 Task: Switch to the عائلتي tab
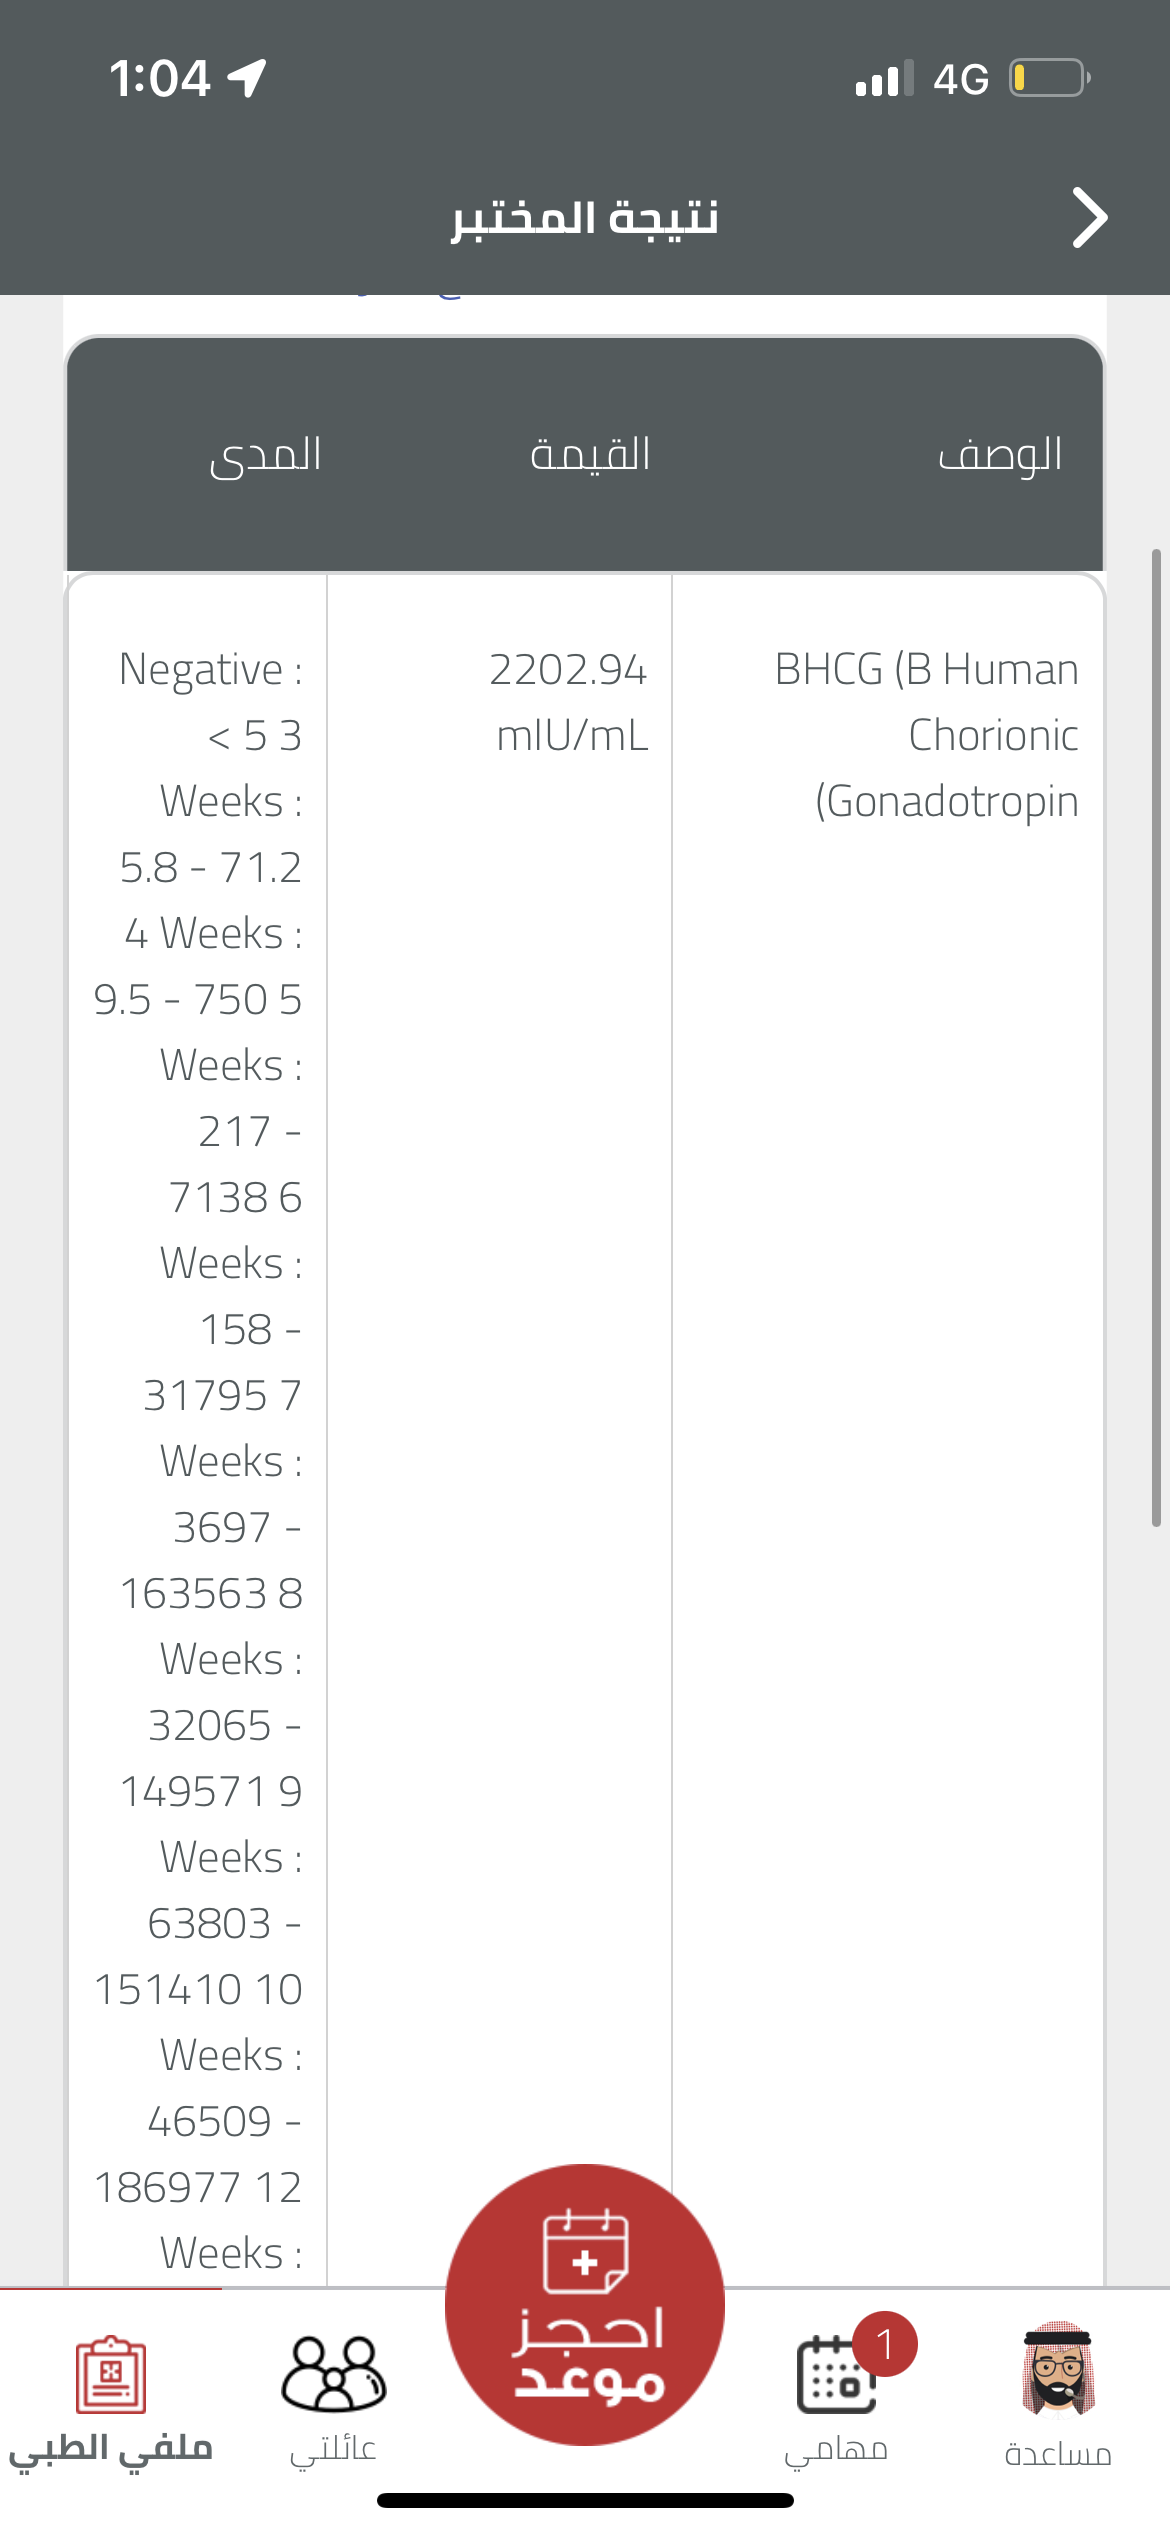click(333, 2450)
